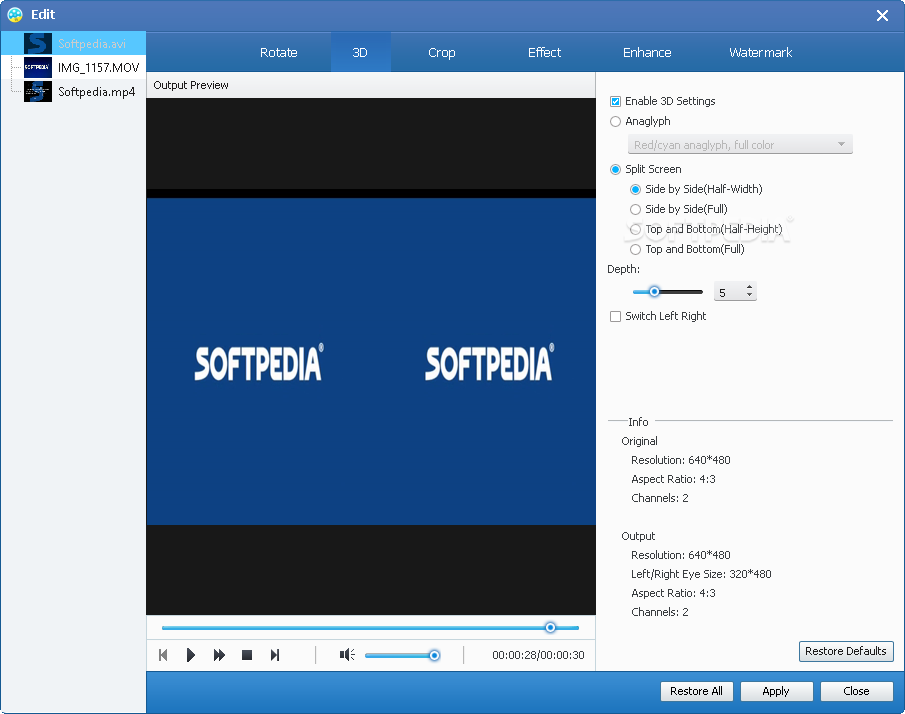905x714 pixels.
Task: Fast forward the preview
Action: 219,655
